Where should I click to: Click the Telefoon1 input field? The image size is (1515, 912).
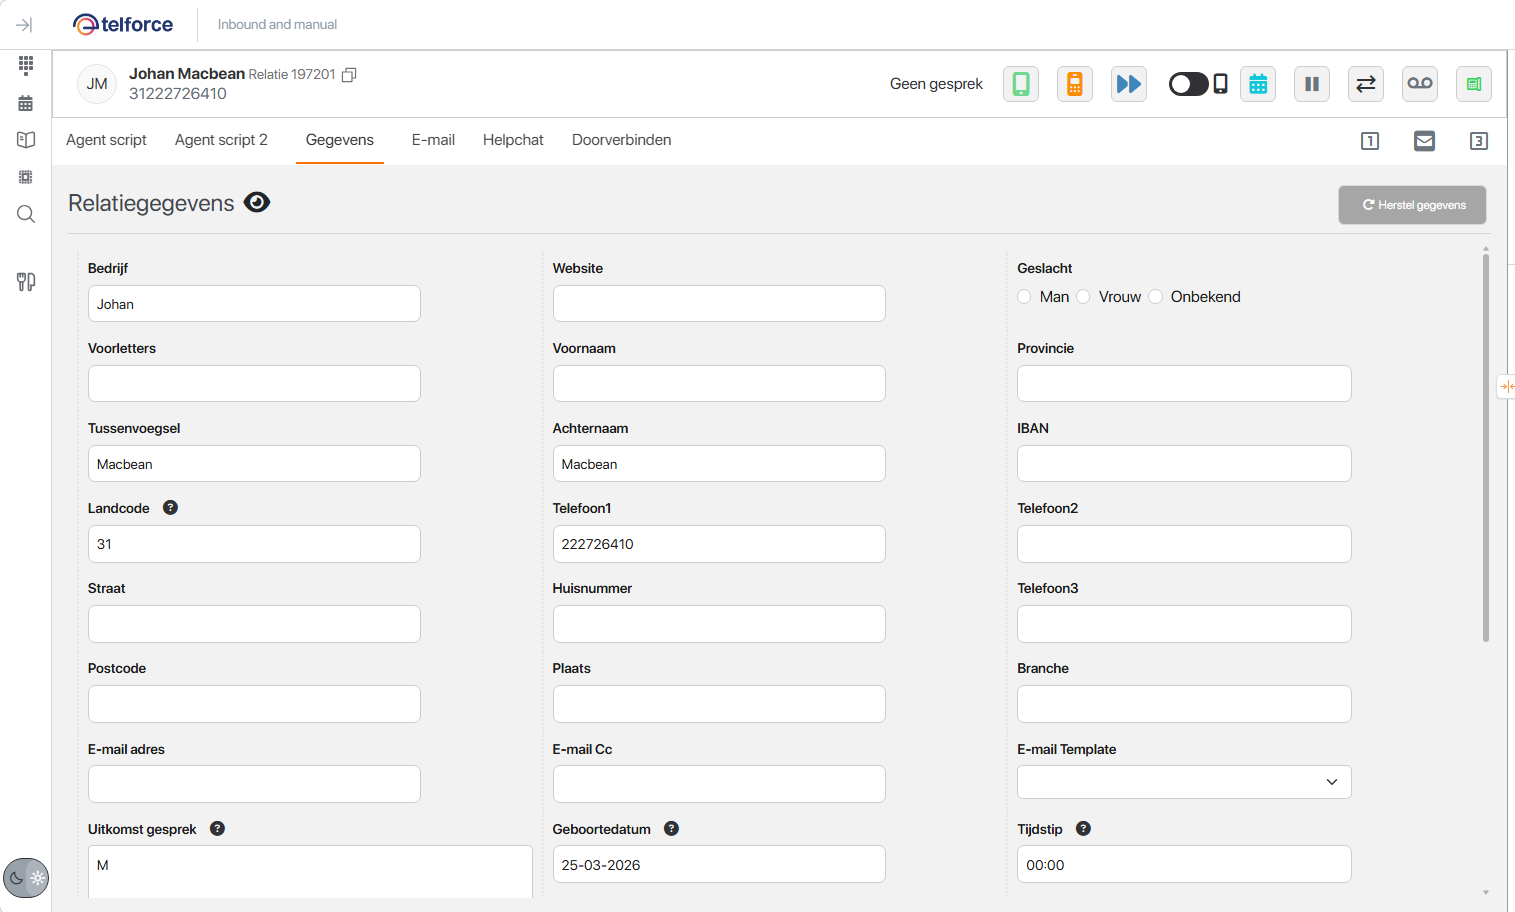[718, 544]
